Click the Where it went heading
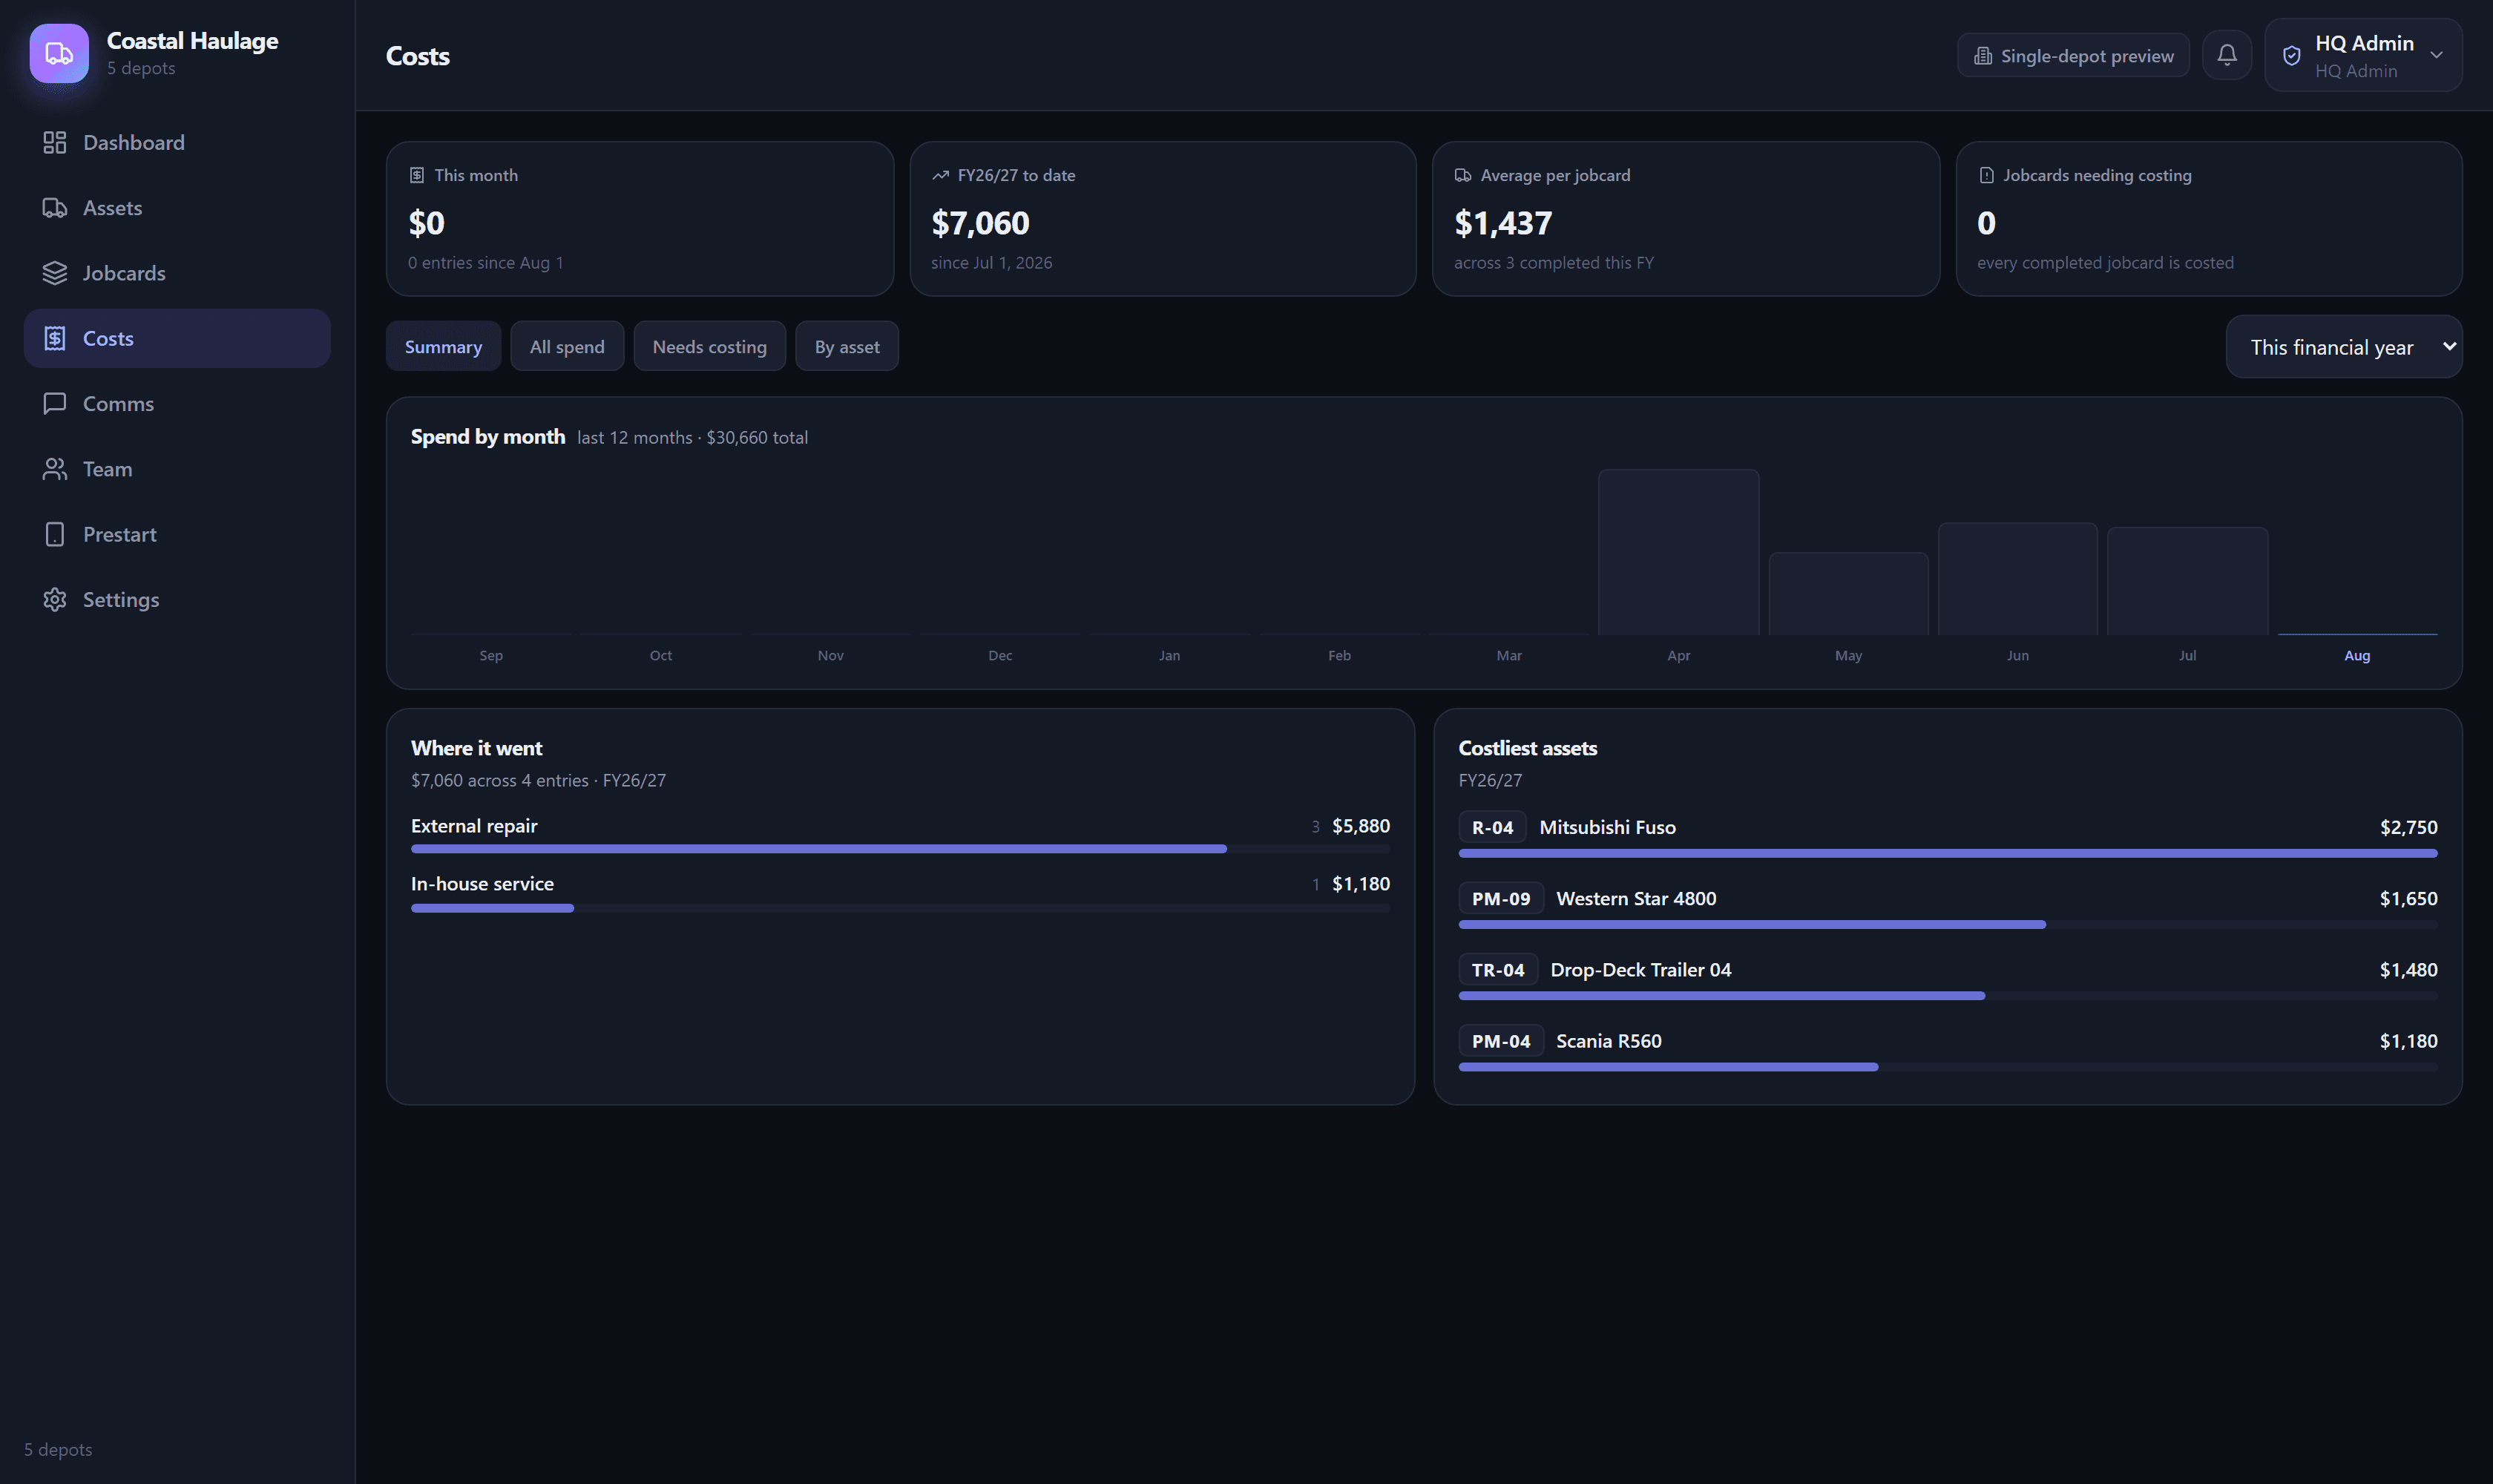This screenshot has width=2493, height=1484. pos(476,749)
